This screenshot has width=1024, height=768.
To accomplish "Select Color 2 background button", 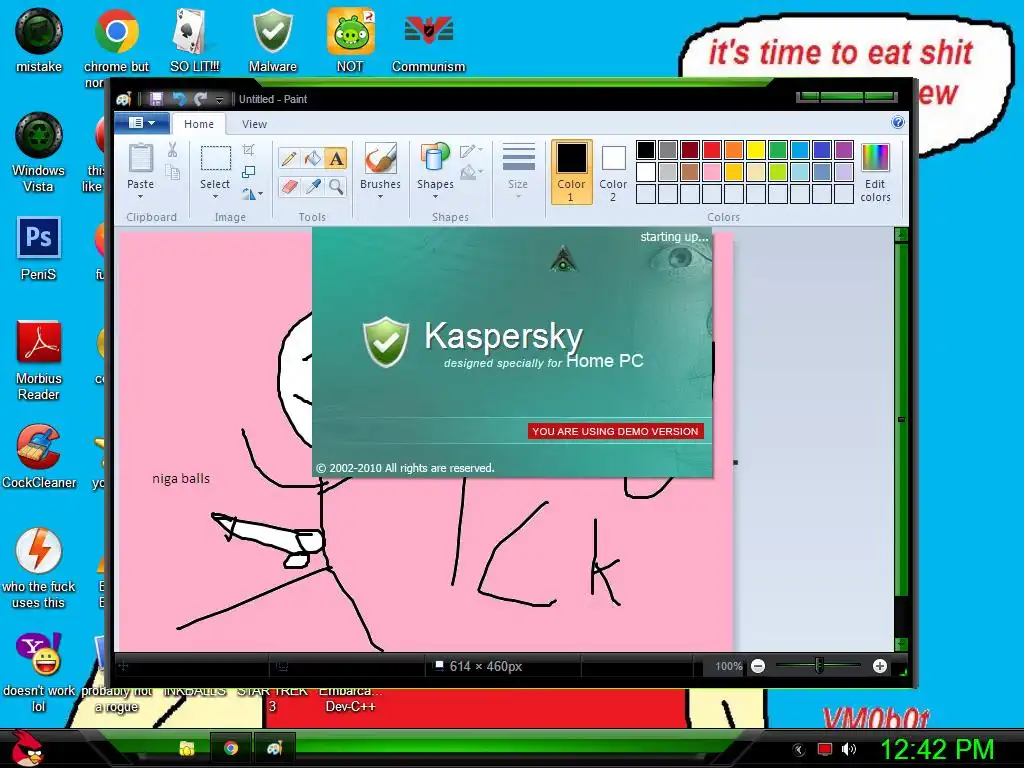I will [613, 172].
